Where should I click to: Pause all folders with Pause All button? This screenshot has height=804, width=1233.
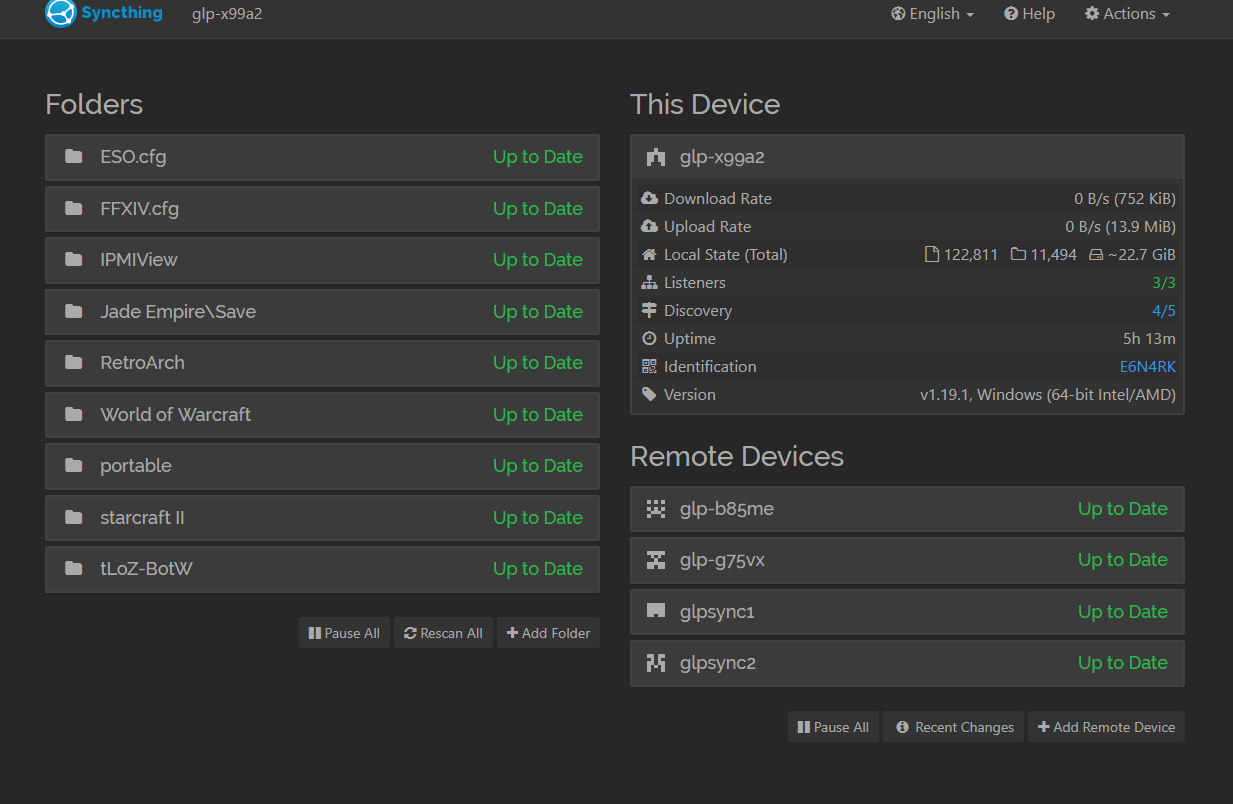click(x=344, y=633)
